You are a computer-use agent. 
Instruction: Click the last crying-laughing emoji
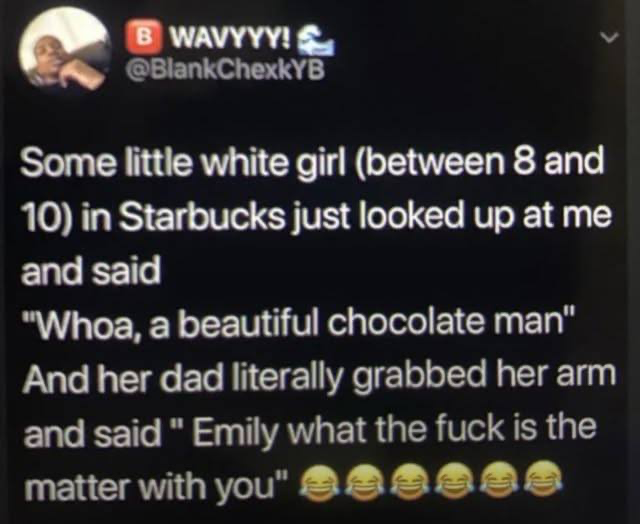[545, 478]
